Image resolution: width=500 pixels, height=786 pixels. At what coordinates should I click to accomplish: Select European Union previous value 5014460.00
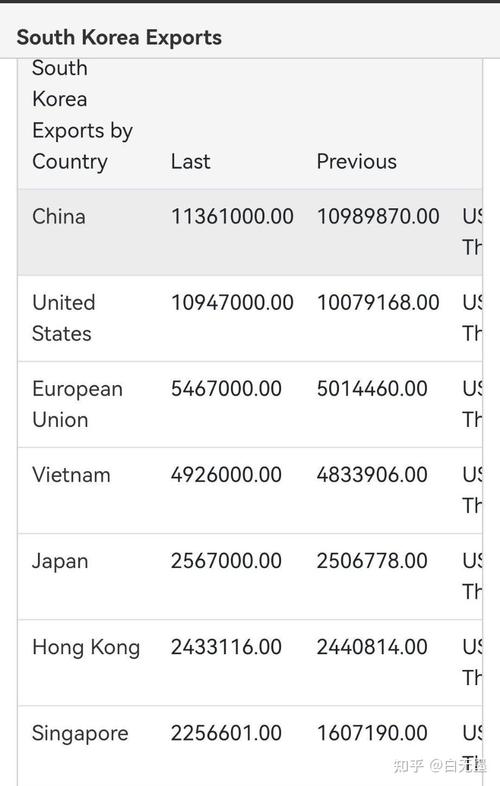point(372,388)
